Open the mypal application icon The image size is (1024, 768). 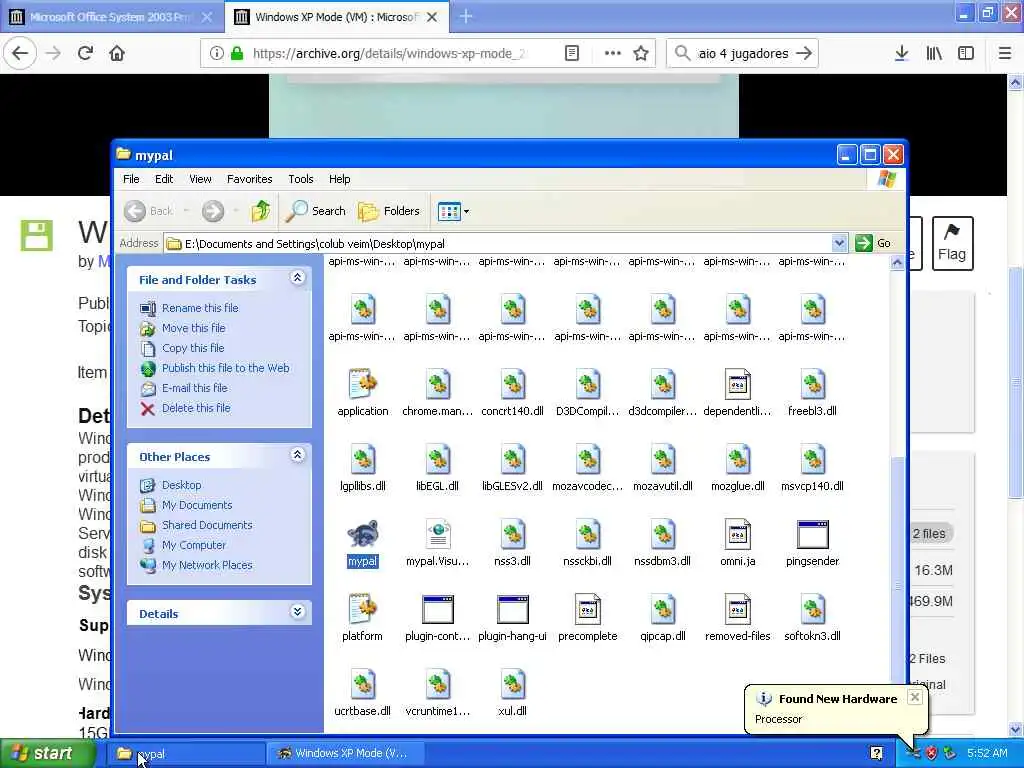[x=362, y=535]
